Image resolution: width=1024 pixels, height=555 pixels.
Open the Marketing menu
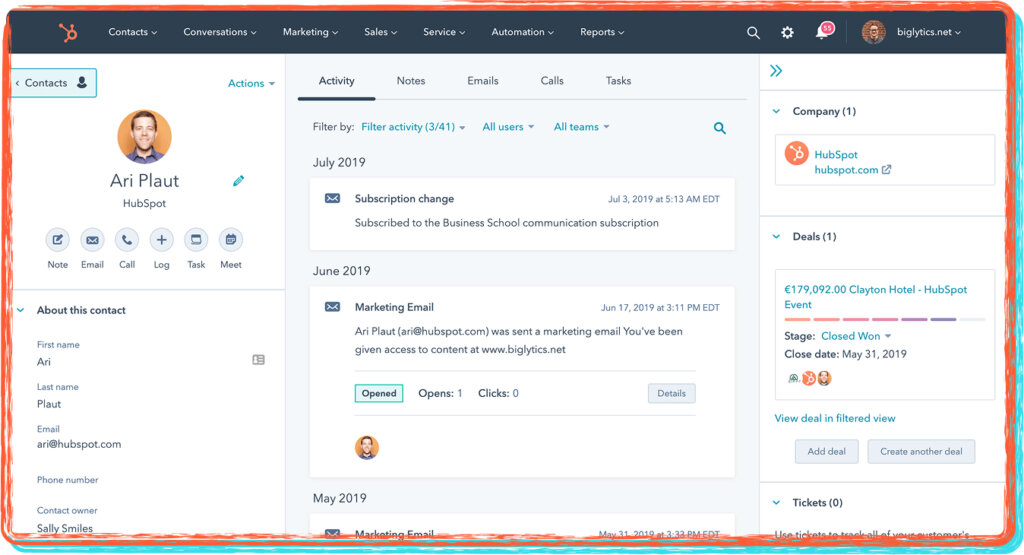310,32
